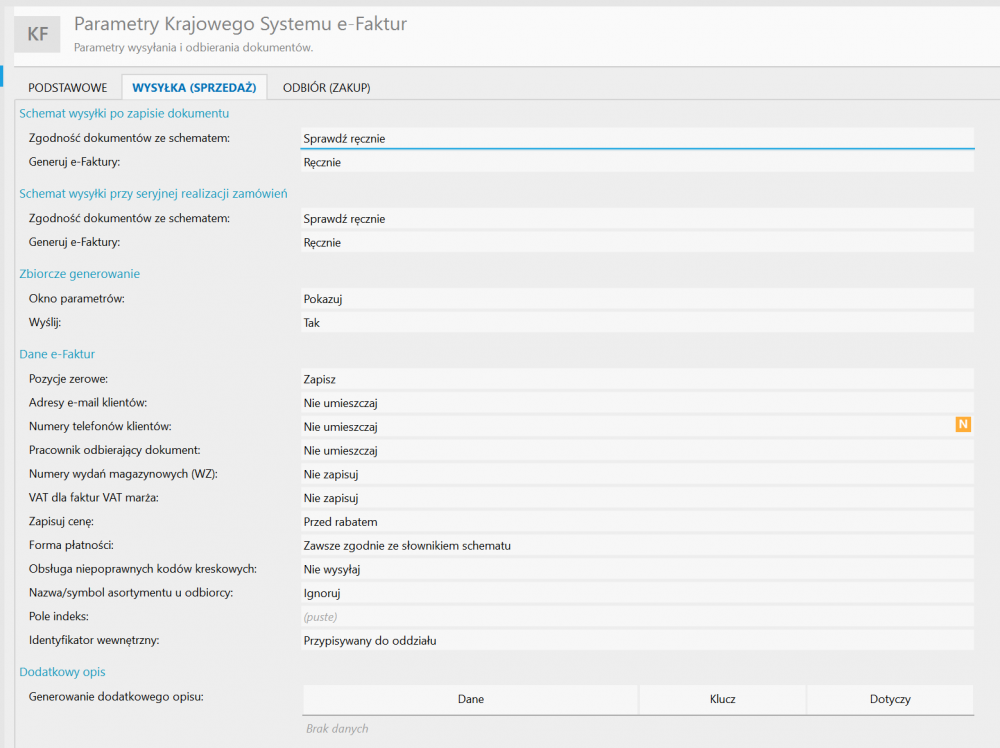Click the Dane column header
The width and height of the screenshot is (1000, 748).
(471, 699)
